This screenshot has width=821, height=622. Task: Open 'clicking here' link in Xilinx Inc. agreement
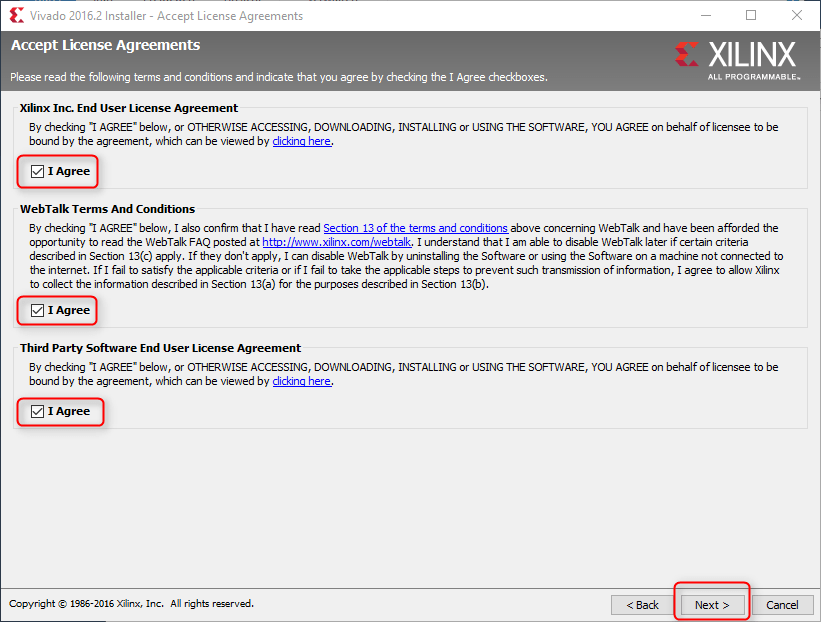(301, 142)
